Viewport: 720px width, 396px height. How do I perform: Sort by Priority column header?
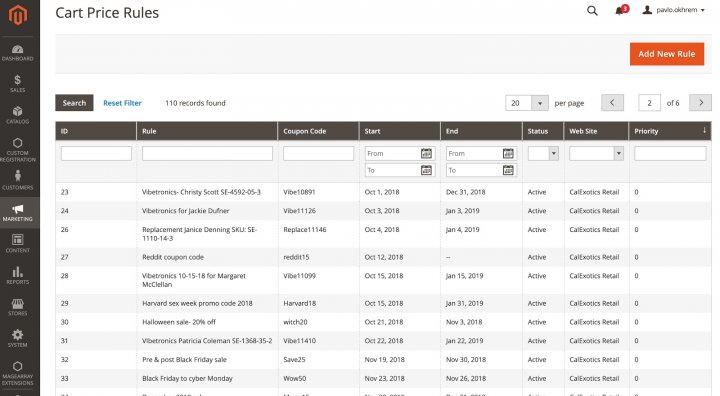tap(670, 131)
